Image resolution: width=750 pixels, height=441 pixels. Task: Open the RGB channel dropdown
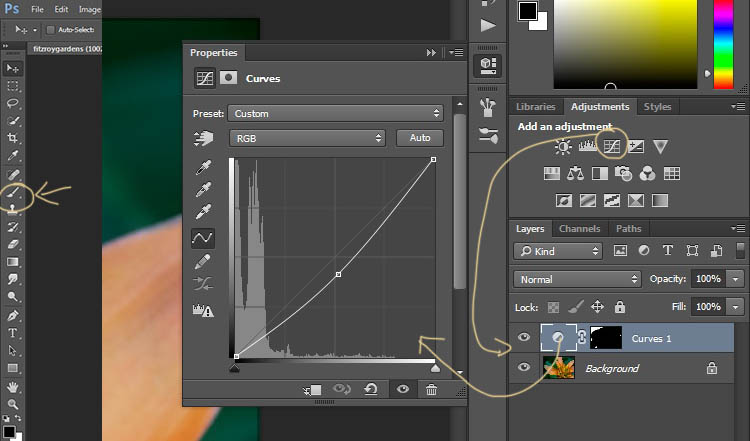(x=307, y=138)
